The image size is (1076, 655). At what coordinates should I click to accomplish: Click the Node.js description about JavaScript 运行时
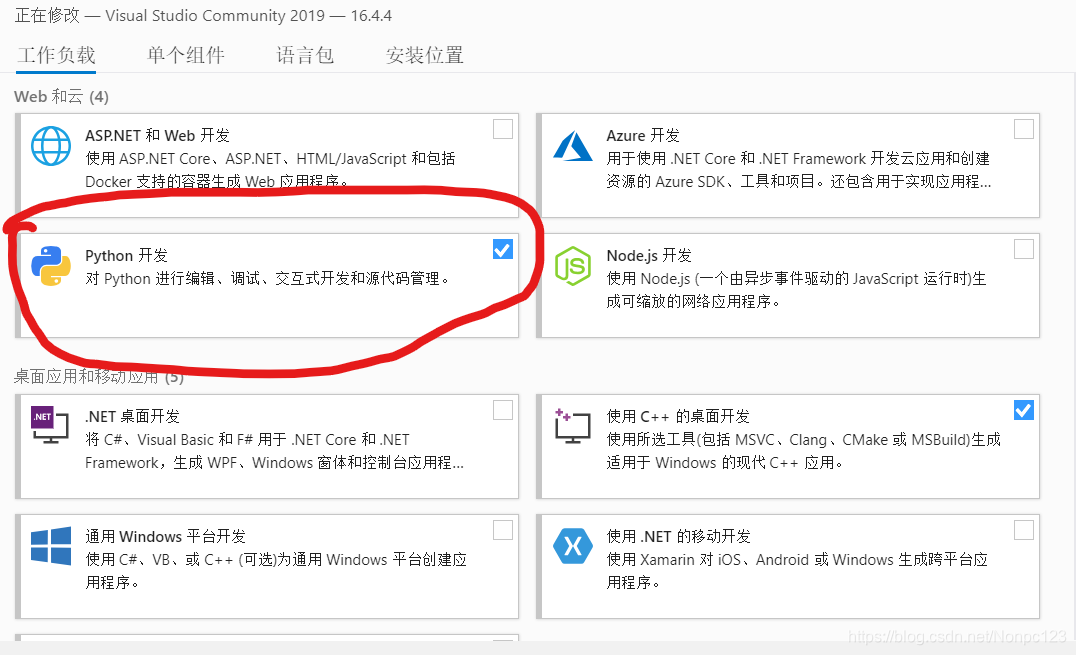tap(796, 290)
